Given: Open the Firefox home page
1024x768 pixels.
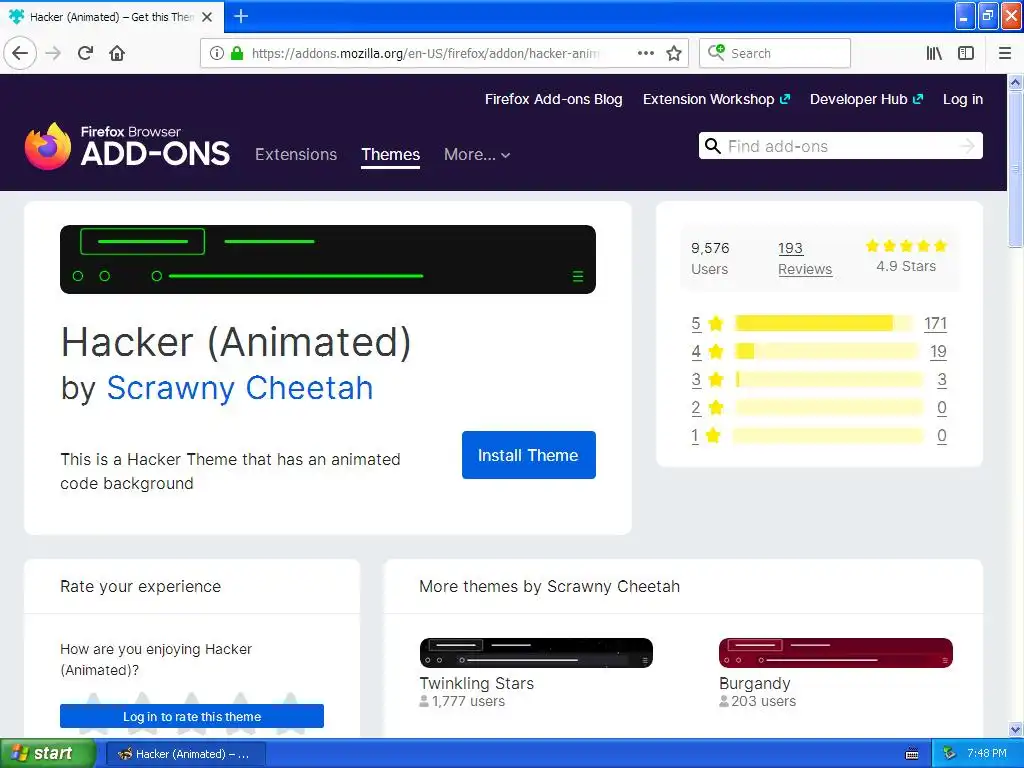Looking at the screenshot, I should 117,53.
